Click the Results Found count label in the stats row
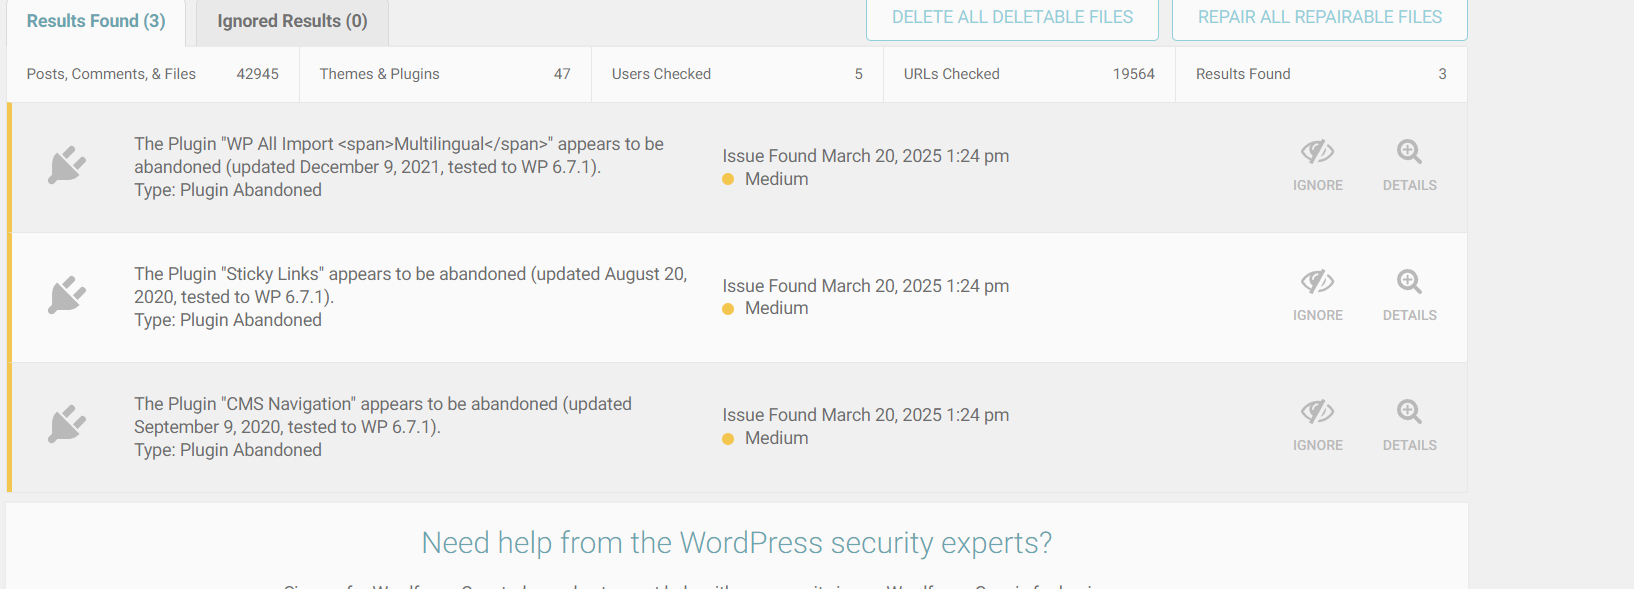This screenshot has width=1634, height=589. point(1243,74)
